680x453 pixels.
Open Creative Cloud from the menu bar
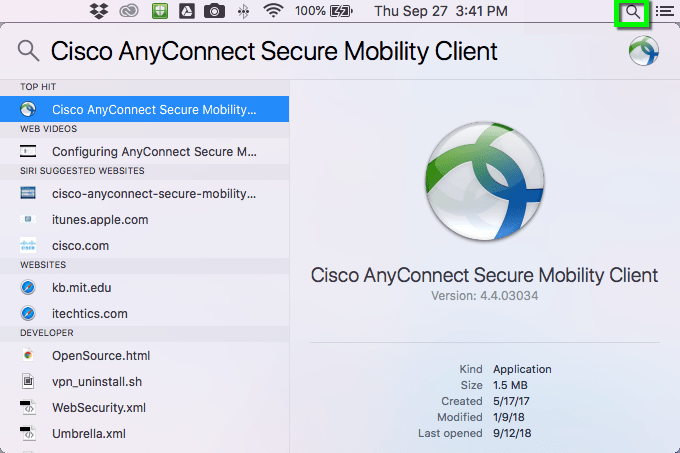click(128, 12)
